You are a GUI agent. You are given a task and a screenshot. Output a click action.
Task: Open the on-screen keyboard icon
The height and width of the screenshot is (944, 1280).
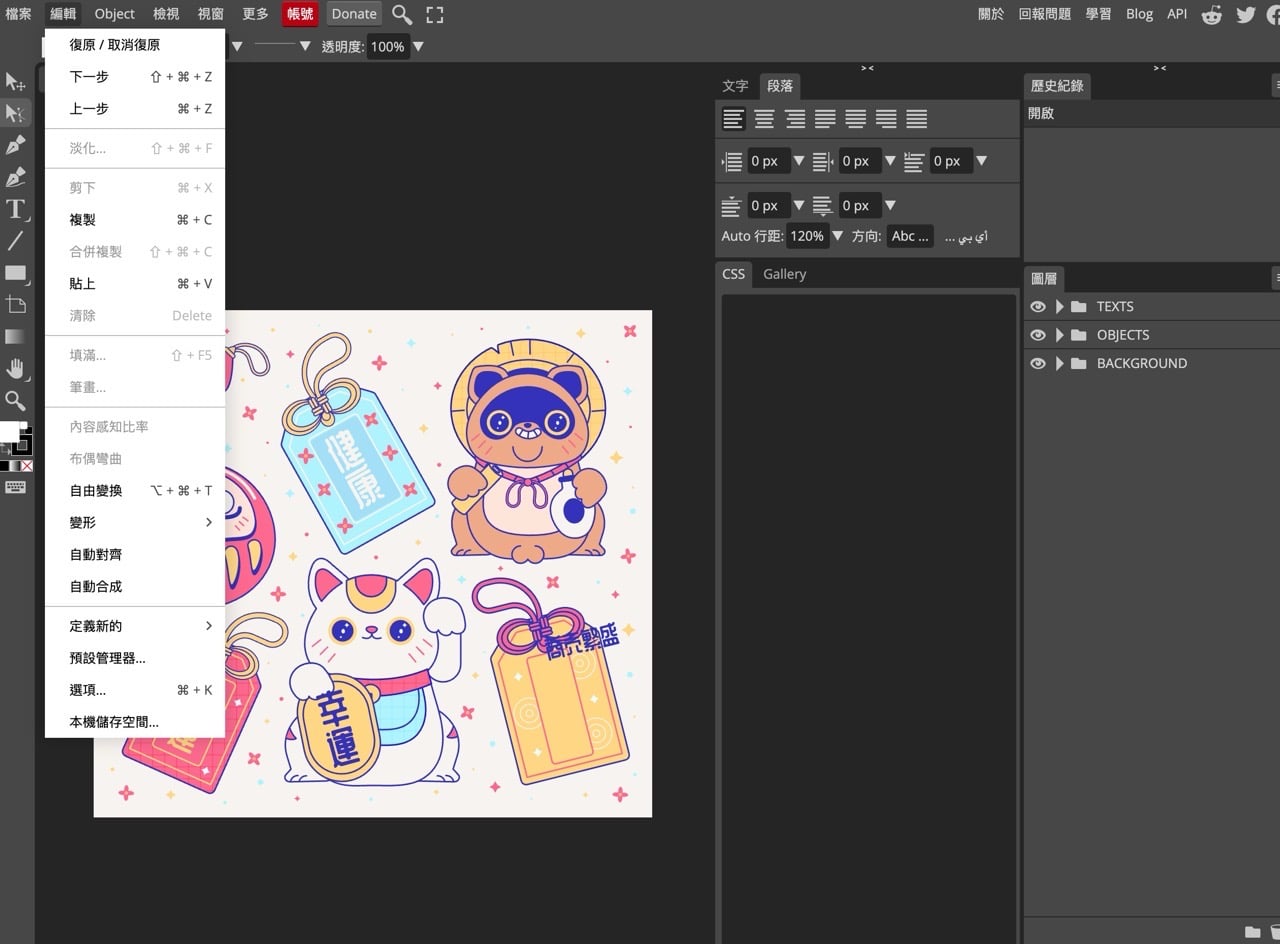(16, 487)
